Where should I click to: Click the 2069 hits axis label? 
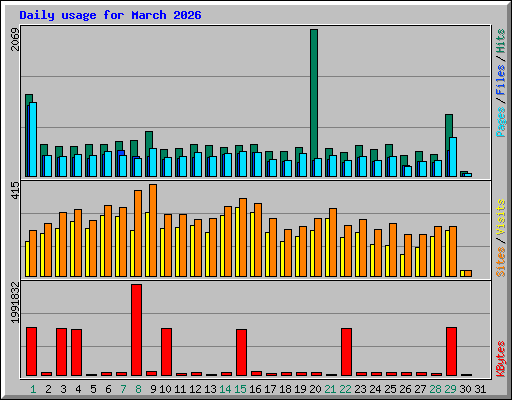(x=15, y=39)
